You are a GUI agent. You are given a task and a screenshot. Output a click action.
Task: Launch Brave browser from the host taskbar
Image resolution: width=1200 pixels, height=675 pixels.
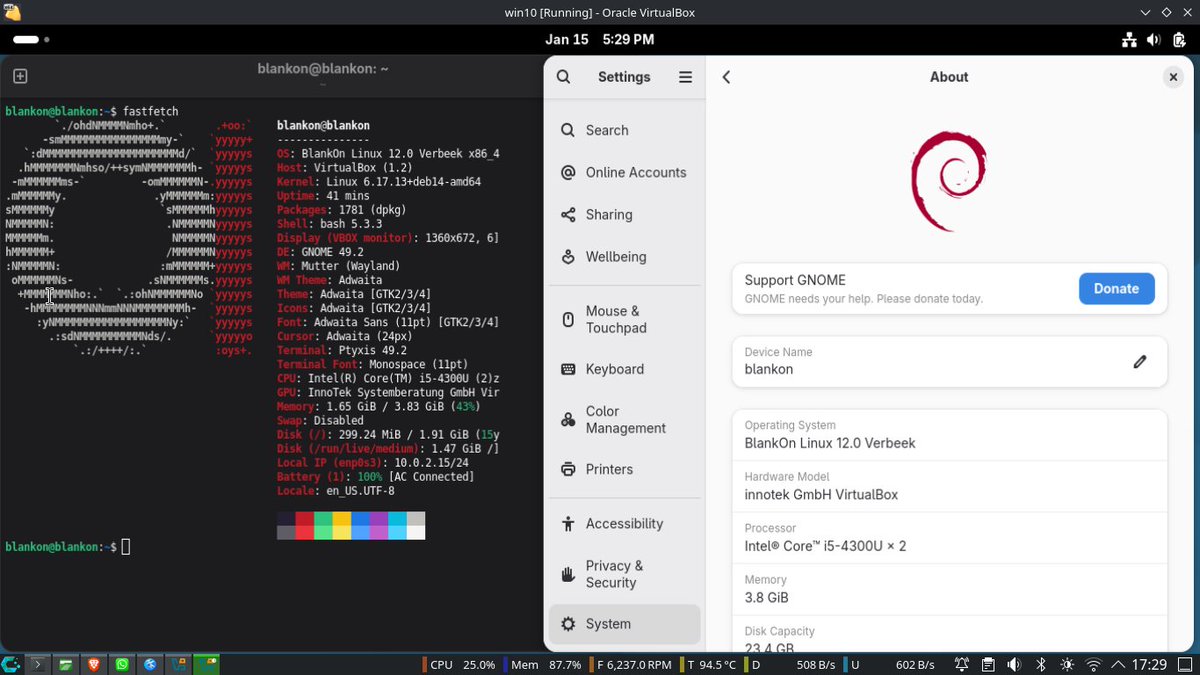pos(95,664)
